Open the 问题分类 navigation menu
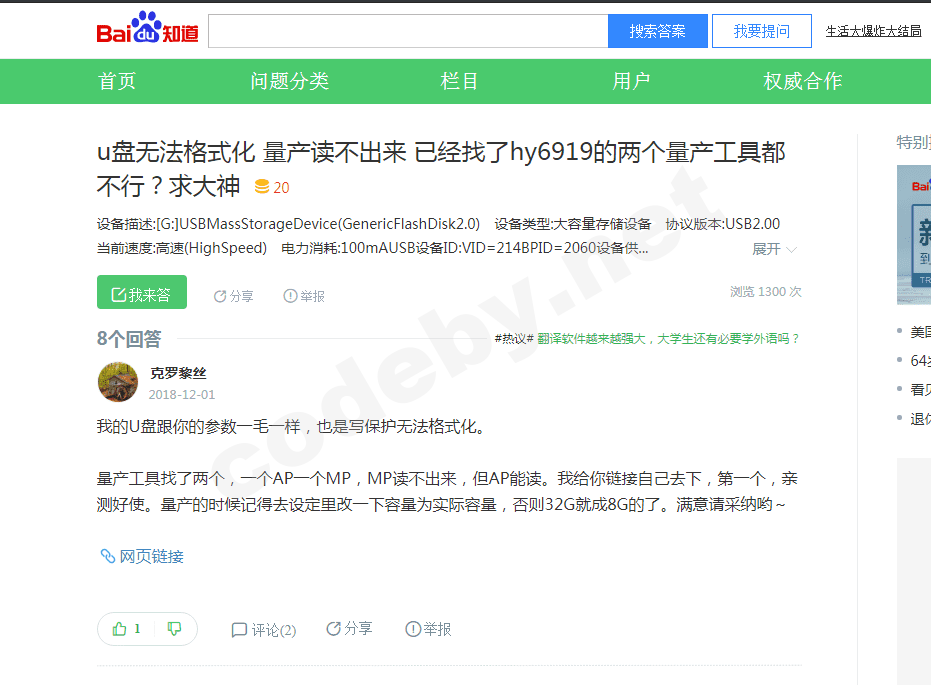 290,81
